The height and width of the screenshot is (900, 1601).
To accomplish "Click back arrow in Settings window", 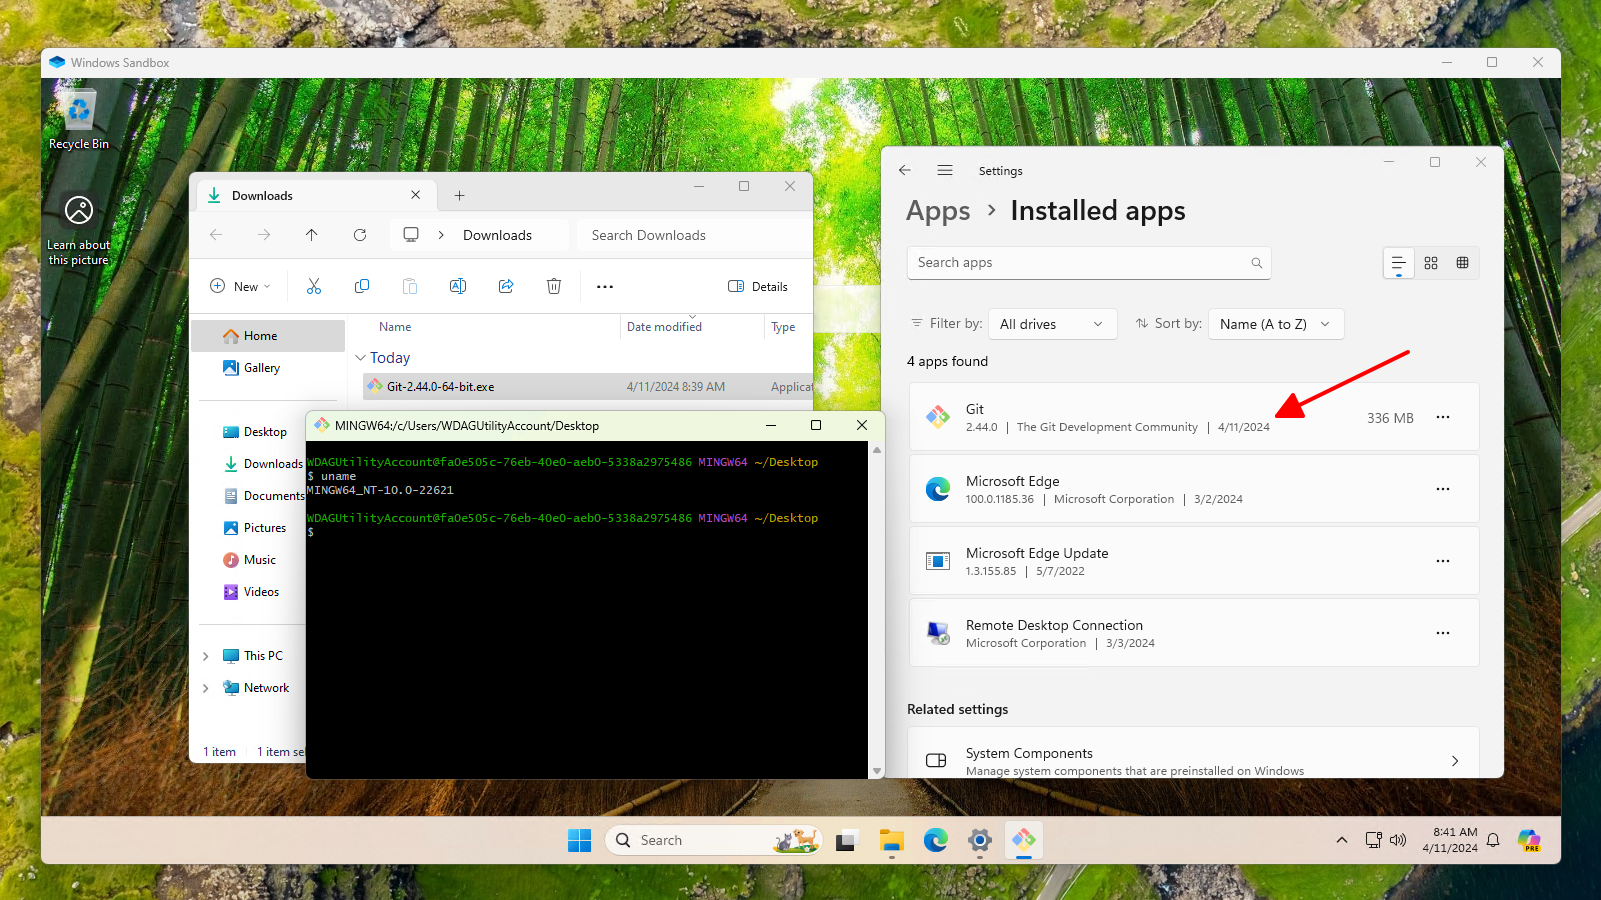I will click(905, 170).
